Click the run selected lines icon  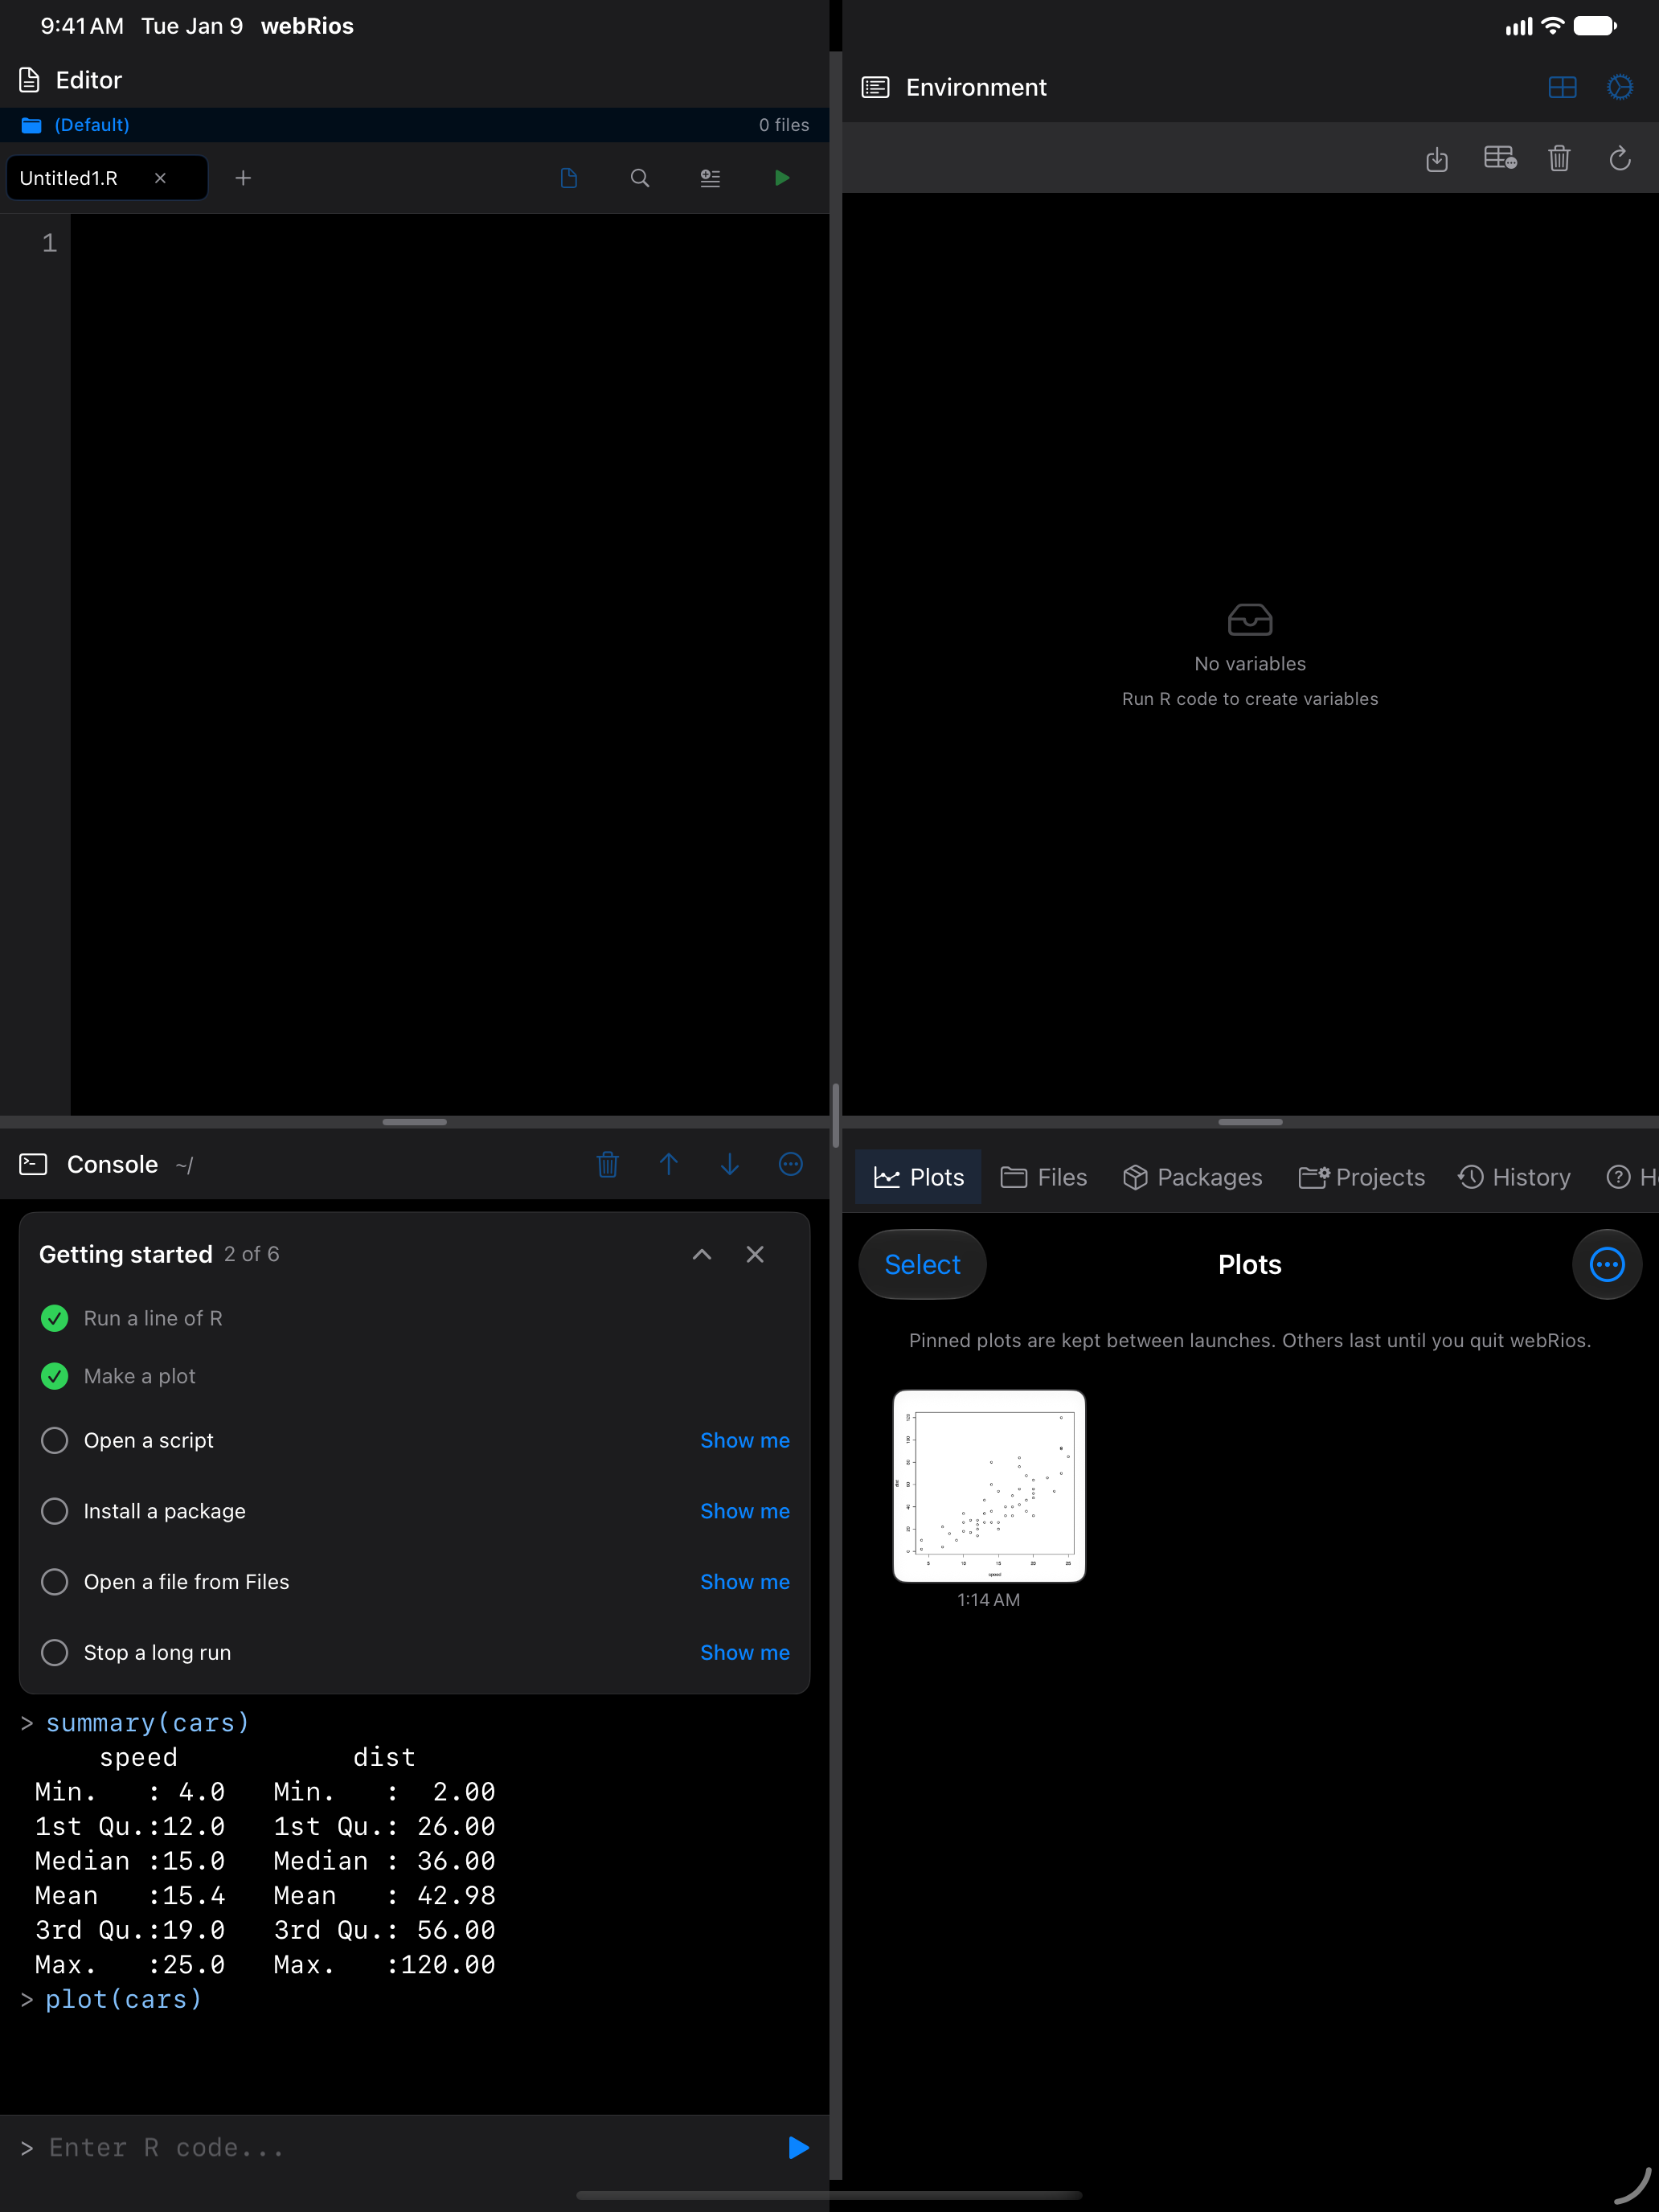710,178
